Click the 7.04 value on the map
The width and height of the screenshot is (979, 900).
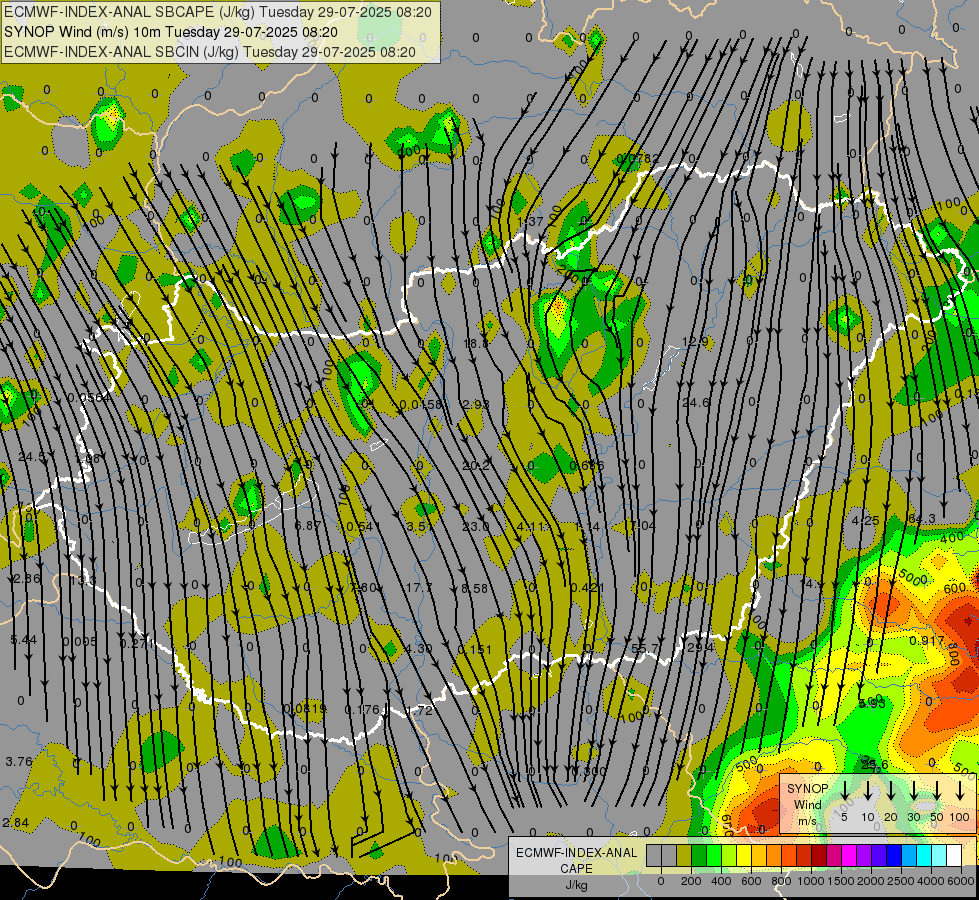[x=643, y=526]
